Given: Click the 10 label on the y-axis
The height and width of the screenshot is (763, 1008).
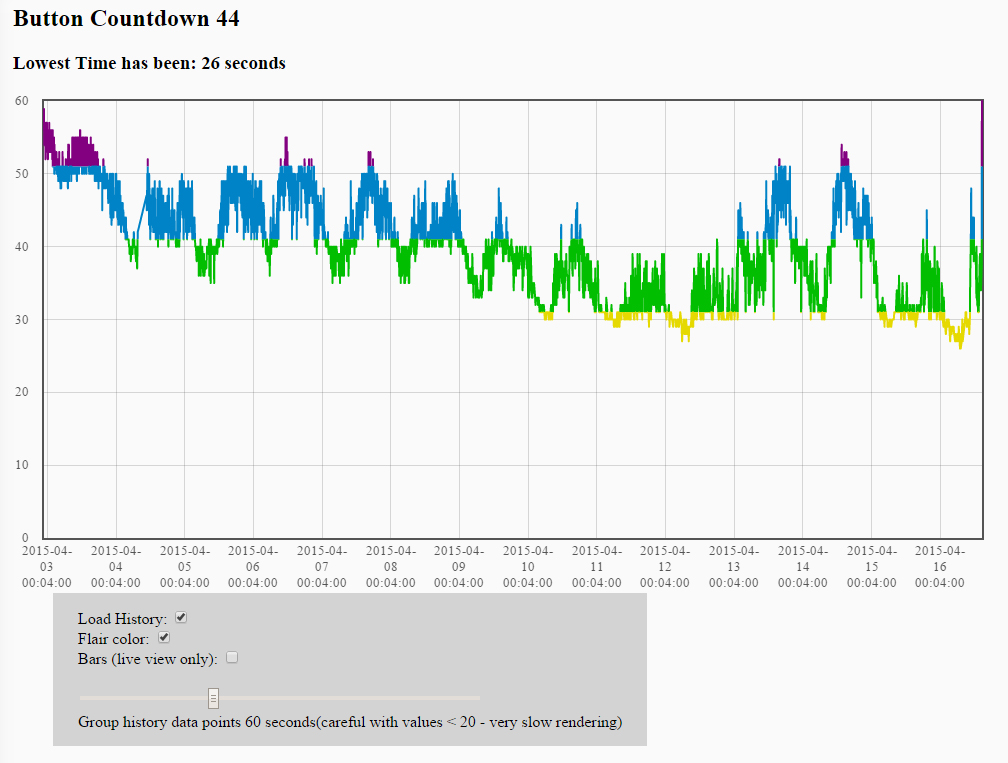Looking at the screenshot, I should pos(21,465).
